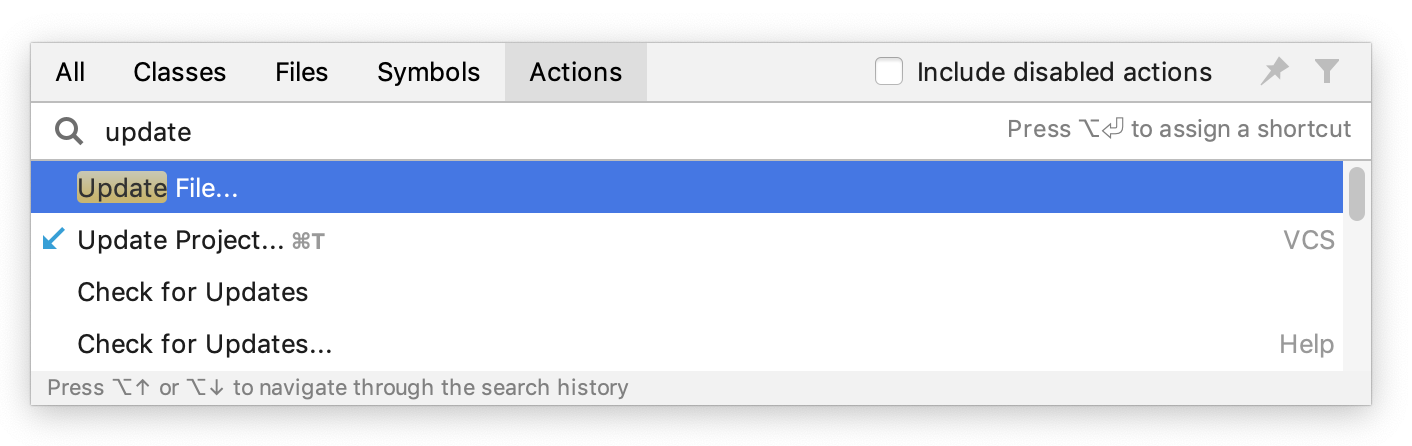Click the VCS group label
The width and height of the screenshot is (1412, 446).
click(x=1308, y=240)
